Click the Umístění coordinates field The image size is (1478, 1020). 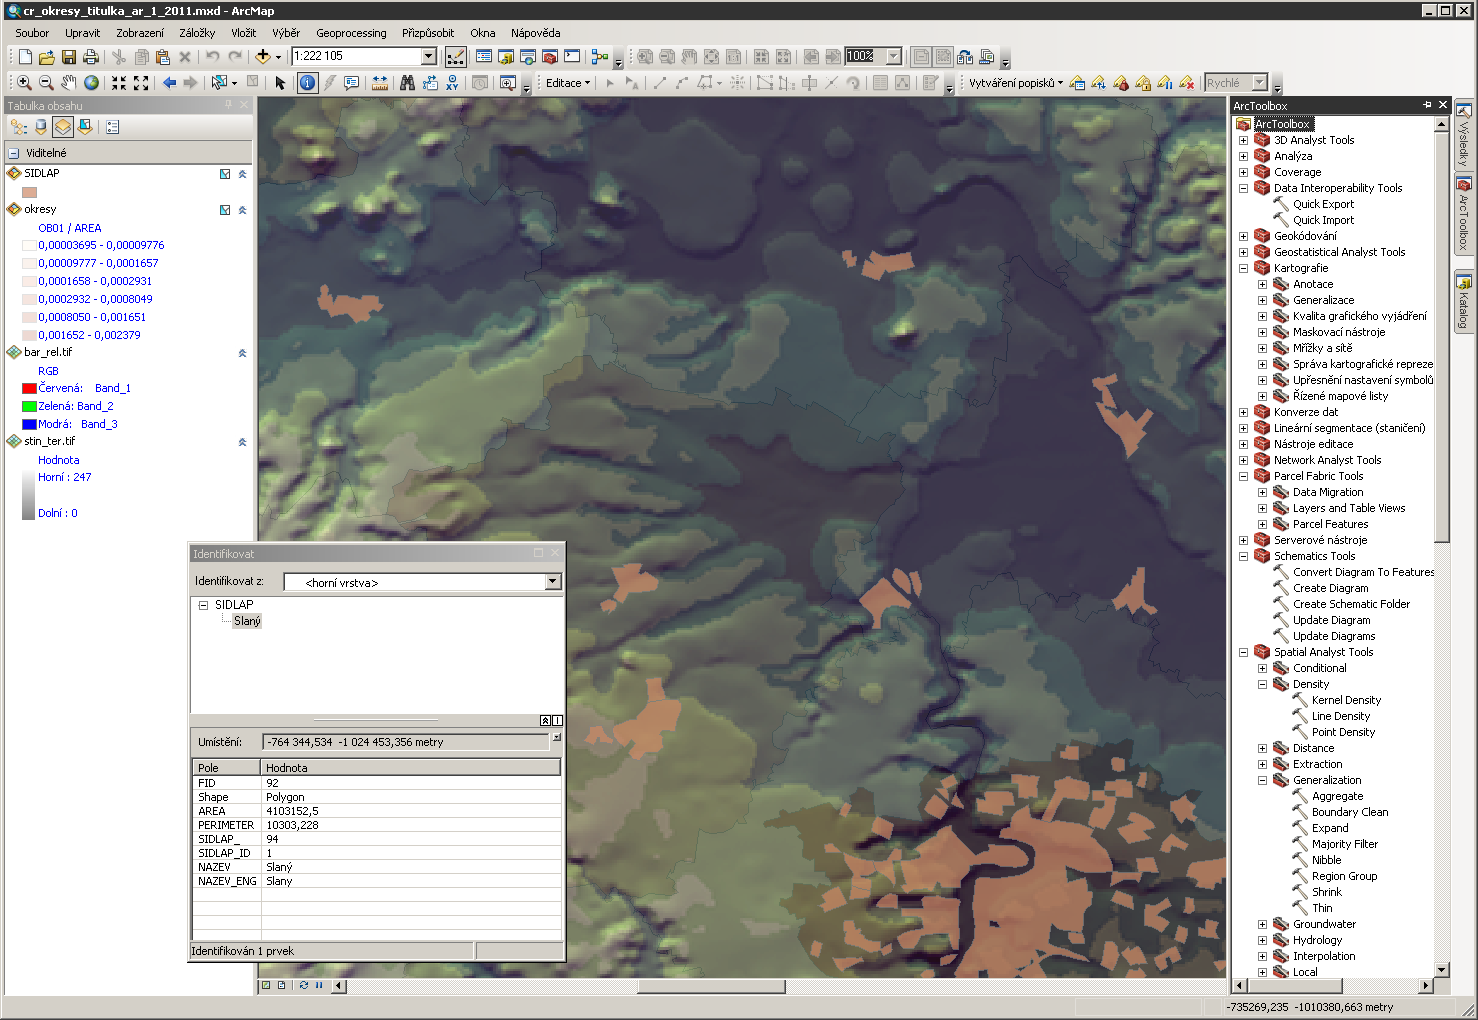click(405, 742)
